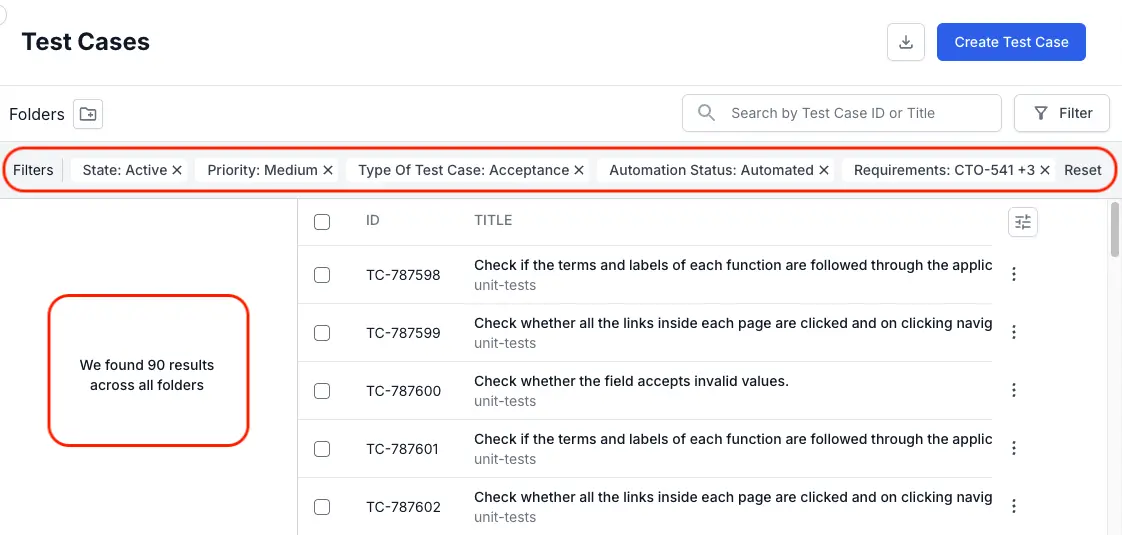Click the add new folder icon
The width and height of the screenshot is (1122, 535).
pyautogui.click(x=88, y=114)
